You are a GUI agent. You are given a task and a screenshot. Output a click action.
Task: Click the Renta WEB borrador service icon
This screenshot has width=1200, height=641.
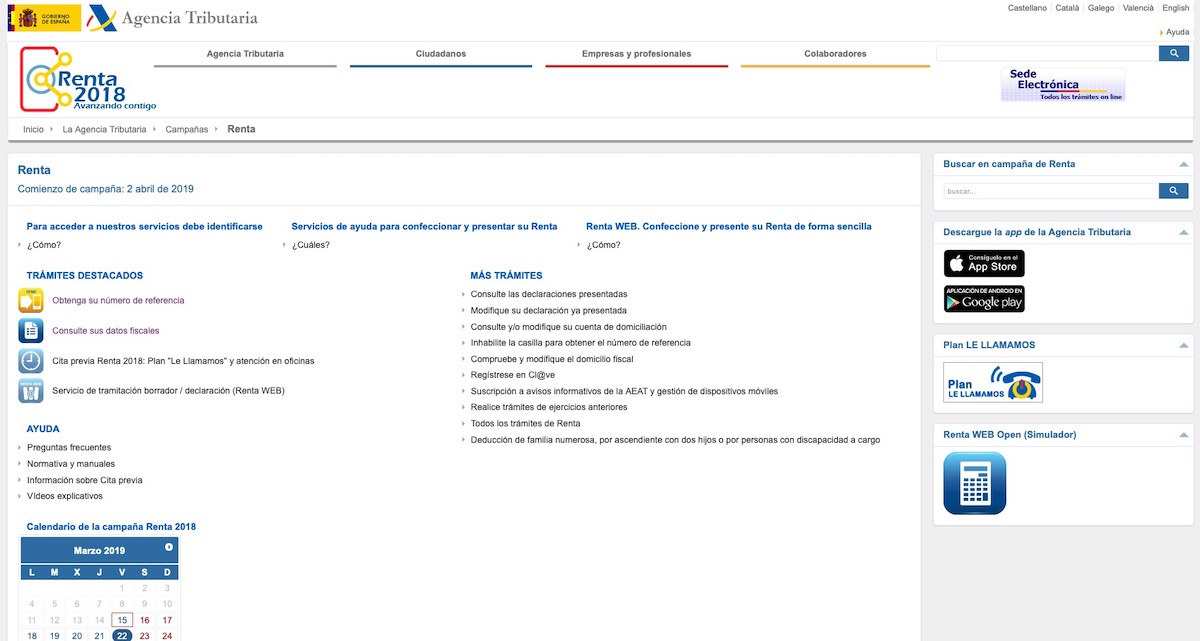(x=30, y=391)
